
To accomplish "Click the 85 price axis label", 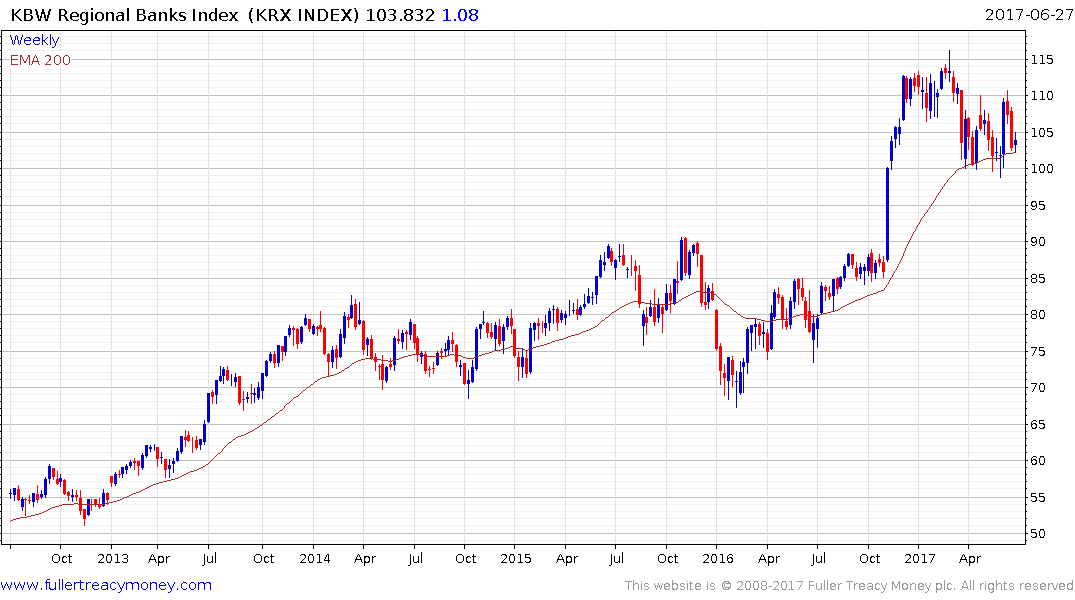I will pos(1038,278).
